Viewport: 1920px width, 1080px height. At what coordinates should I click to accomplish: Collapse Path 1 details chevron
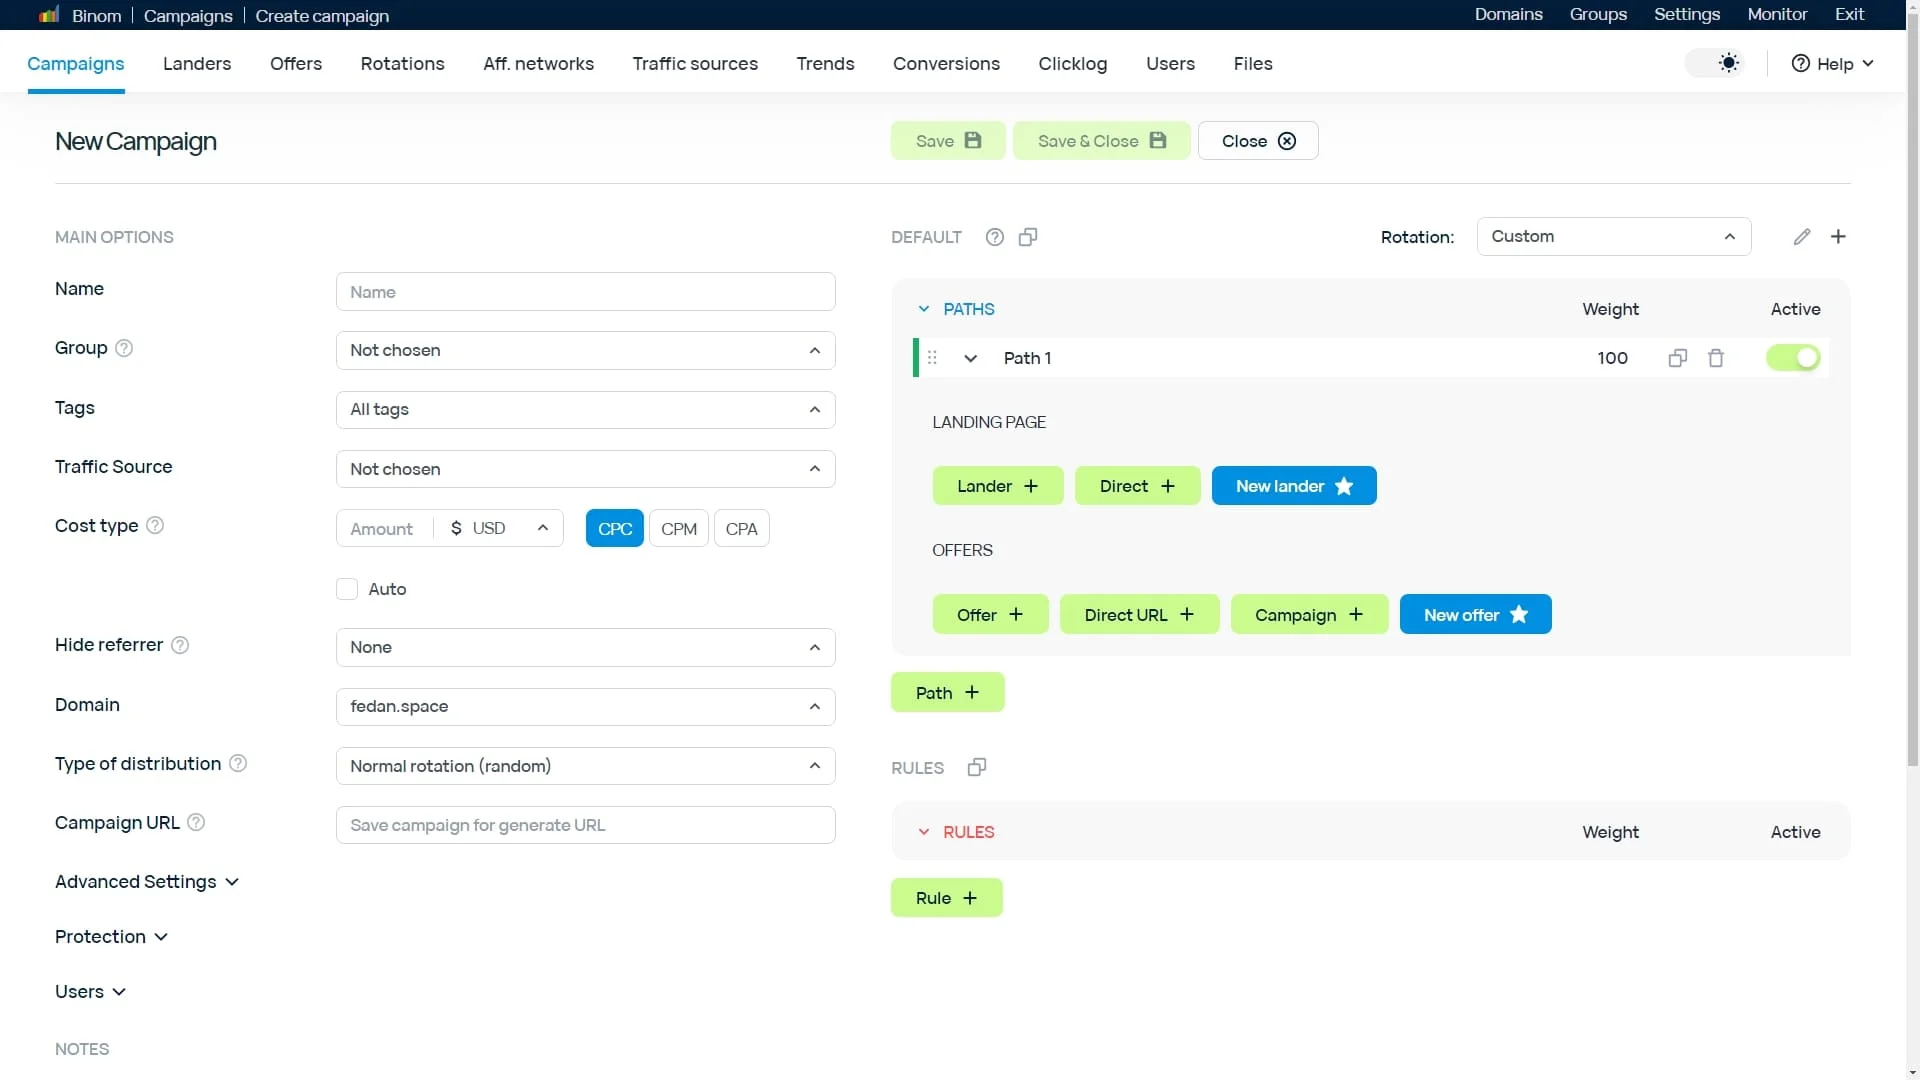(970, 358)
